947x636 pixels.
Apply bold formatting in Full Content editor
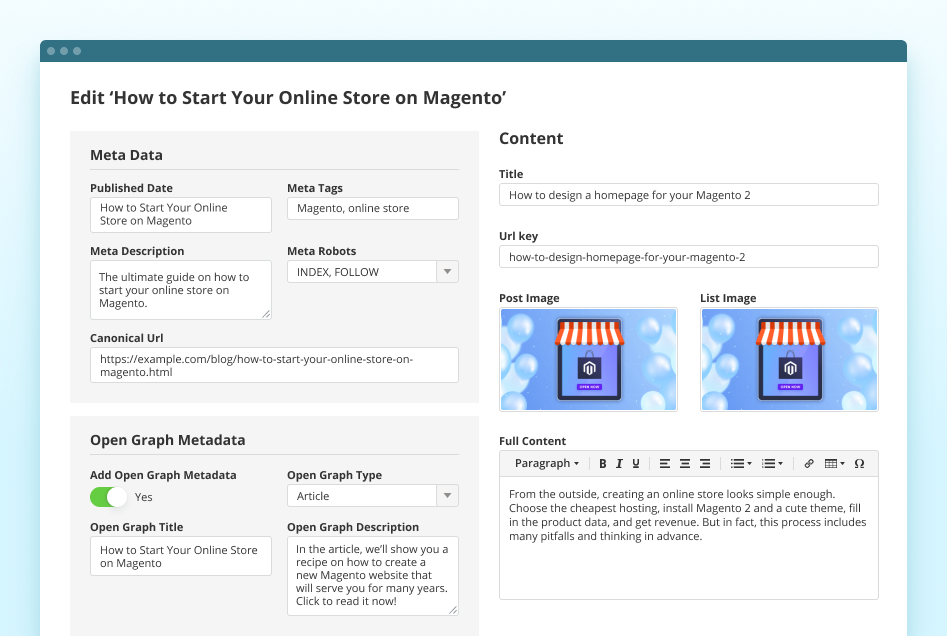(603, 464)
